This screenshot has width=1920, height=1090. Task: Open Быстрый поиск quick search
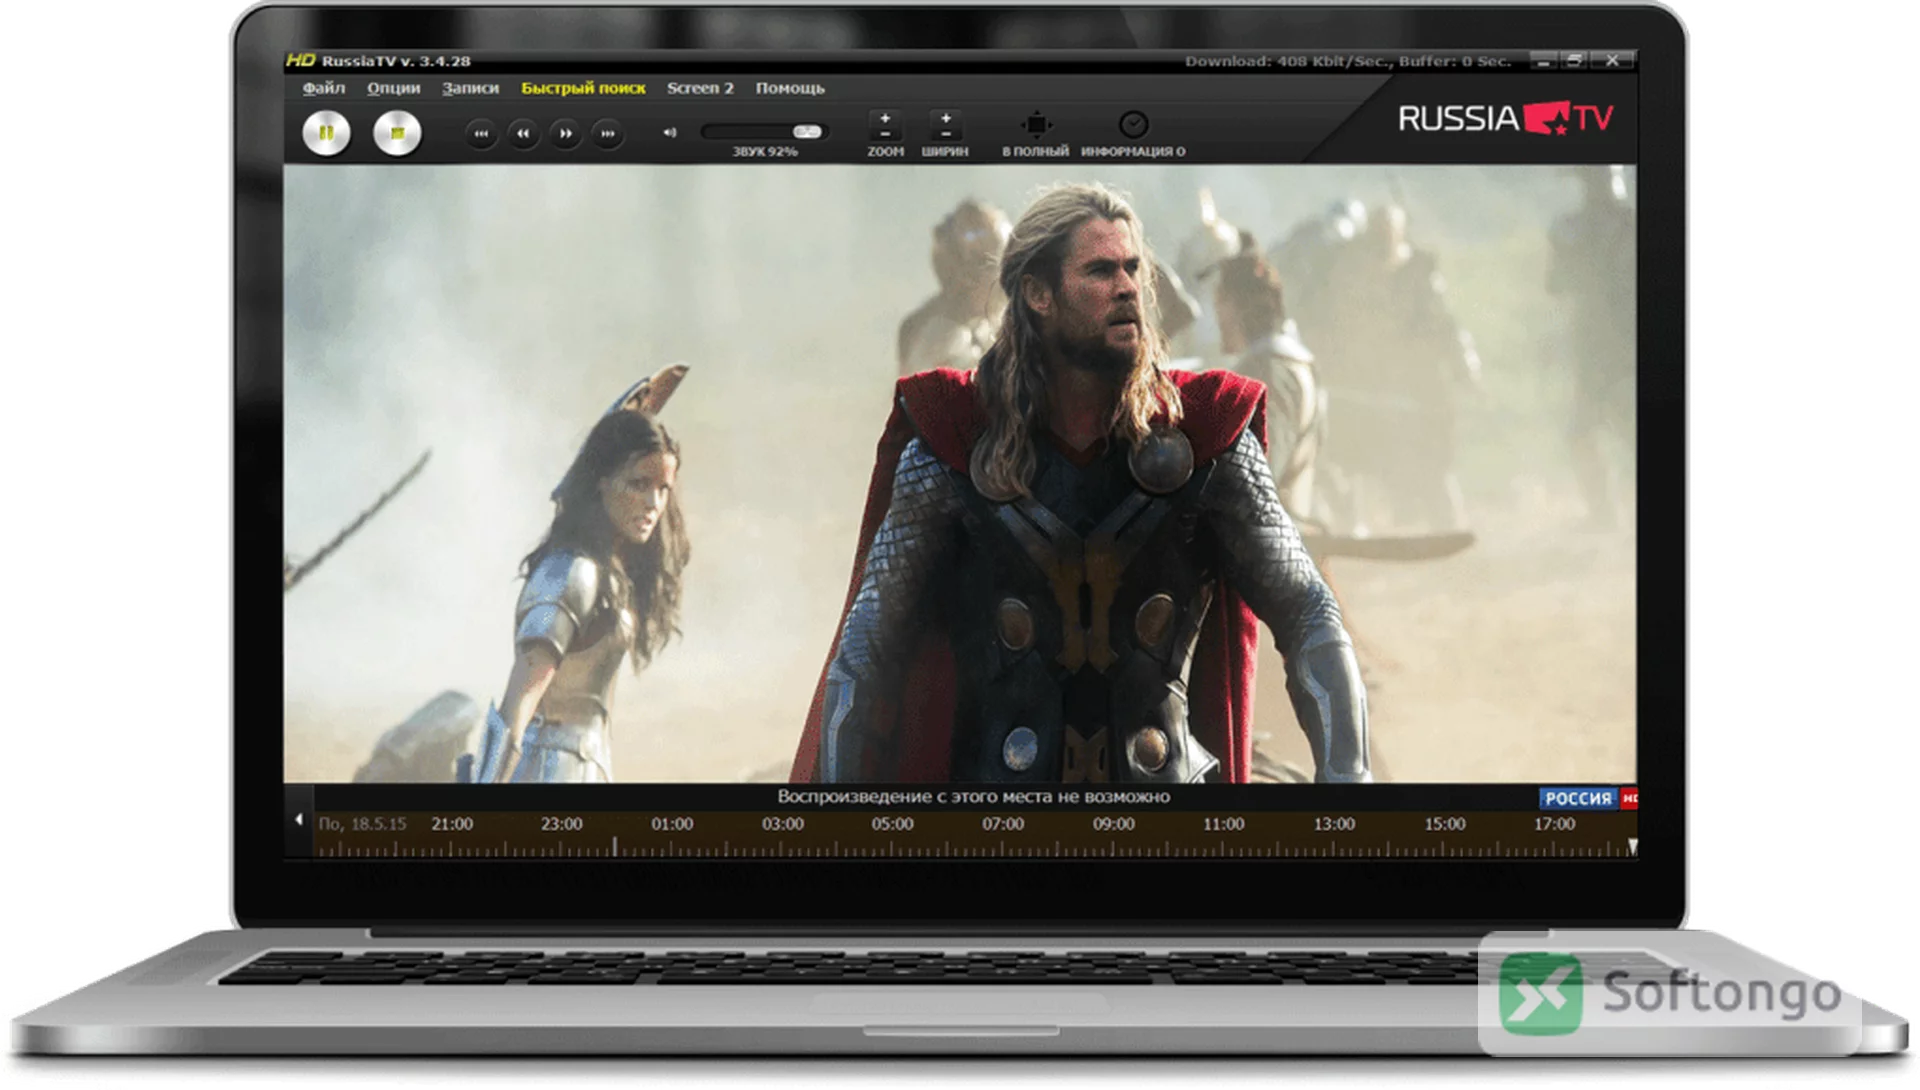coord(583,88)
